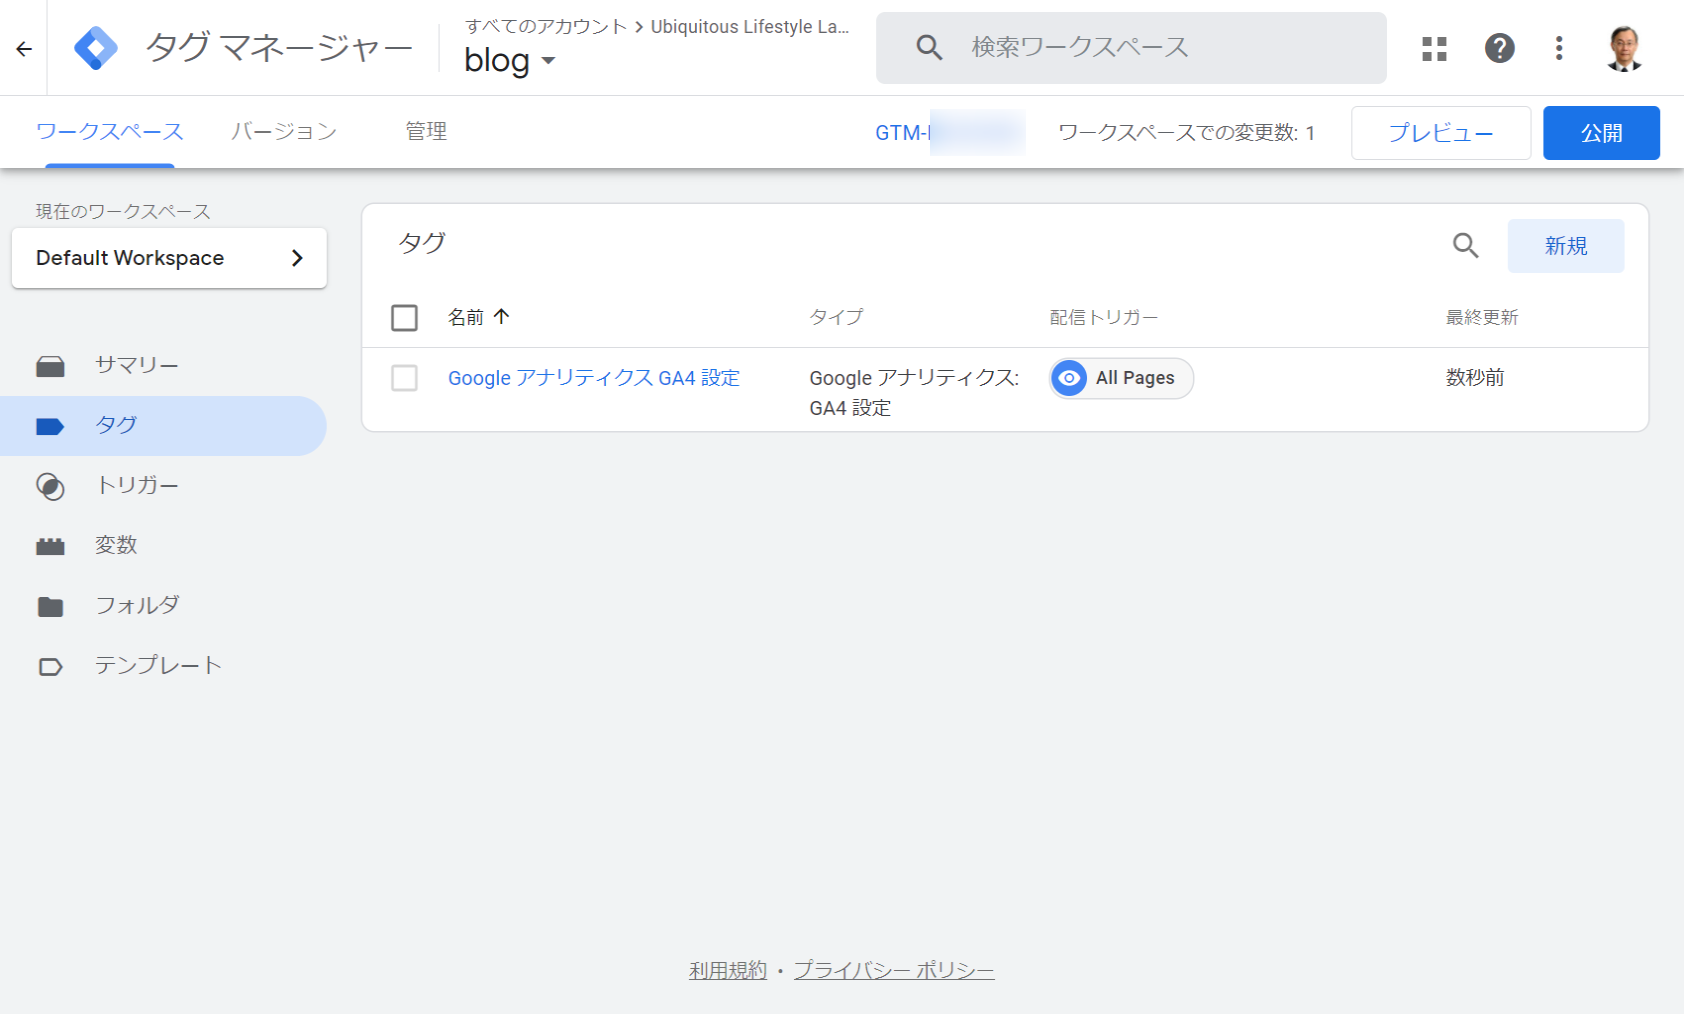Click the 配信トリガー column header
Viewport: 1684px width, 1014px height.
pyautogui.click(x=1104, y=317)
